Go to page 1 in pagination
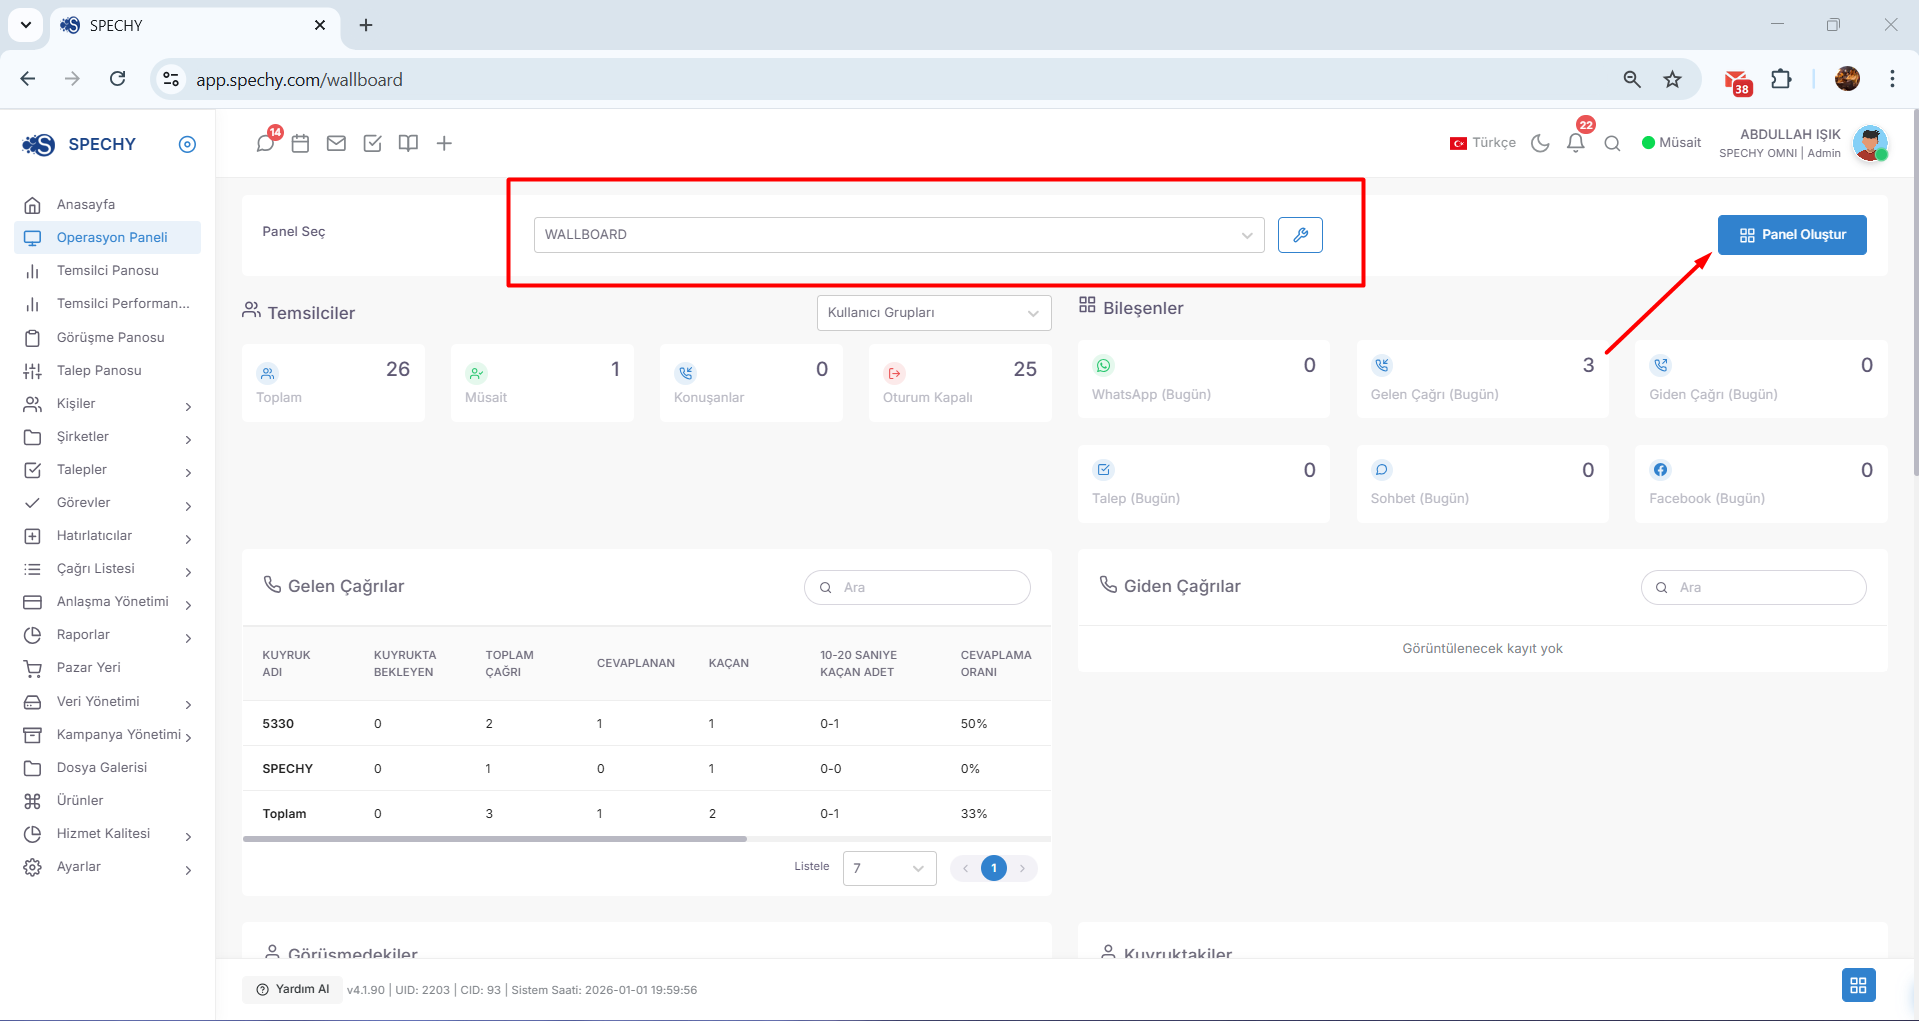1919x1021 pixels. [x=993, y=868]
